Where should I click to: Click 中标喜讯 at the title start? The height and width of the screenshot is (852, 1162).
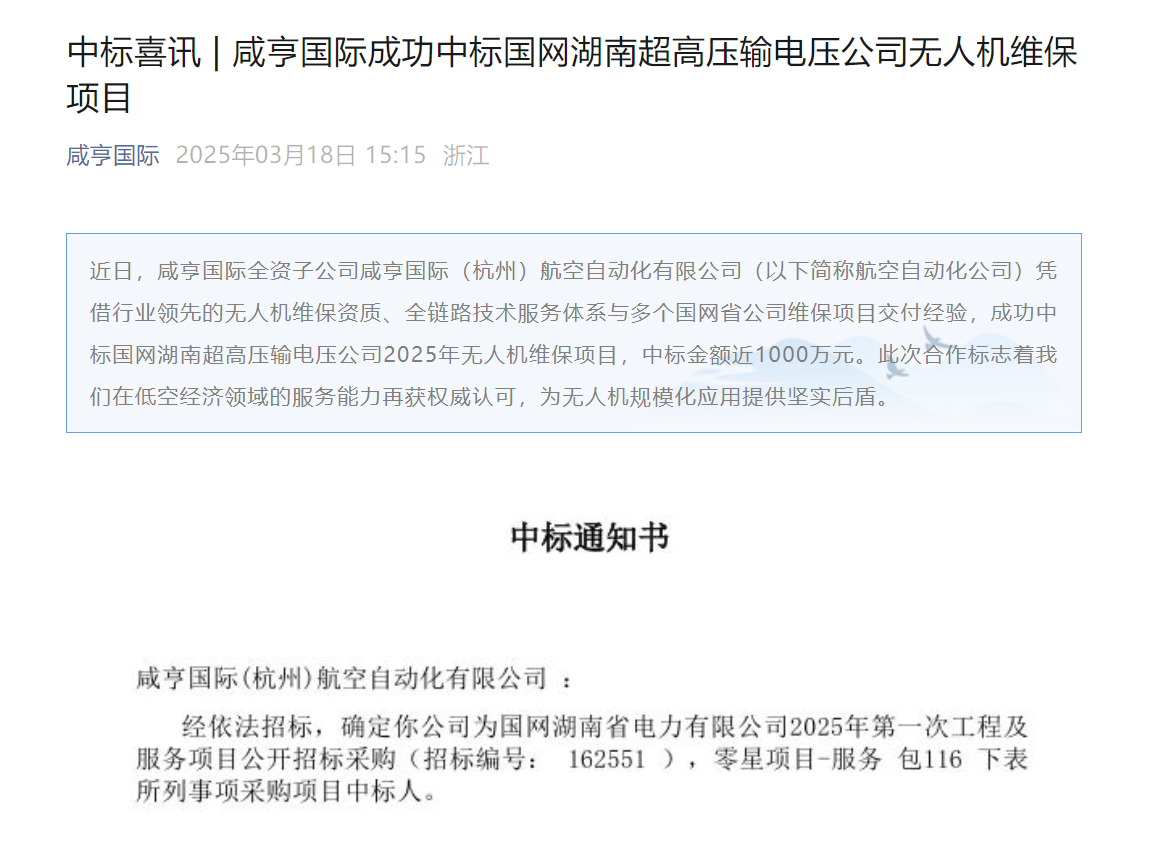(134, 53)
